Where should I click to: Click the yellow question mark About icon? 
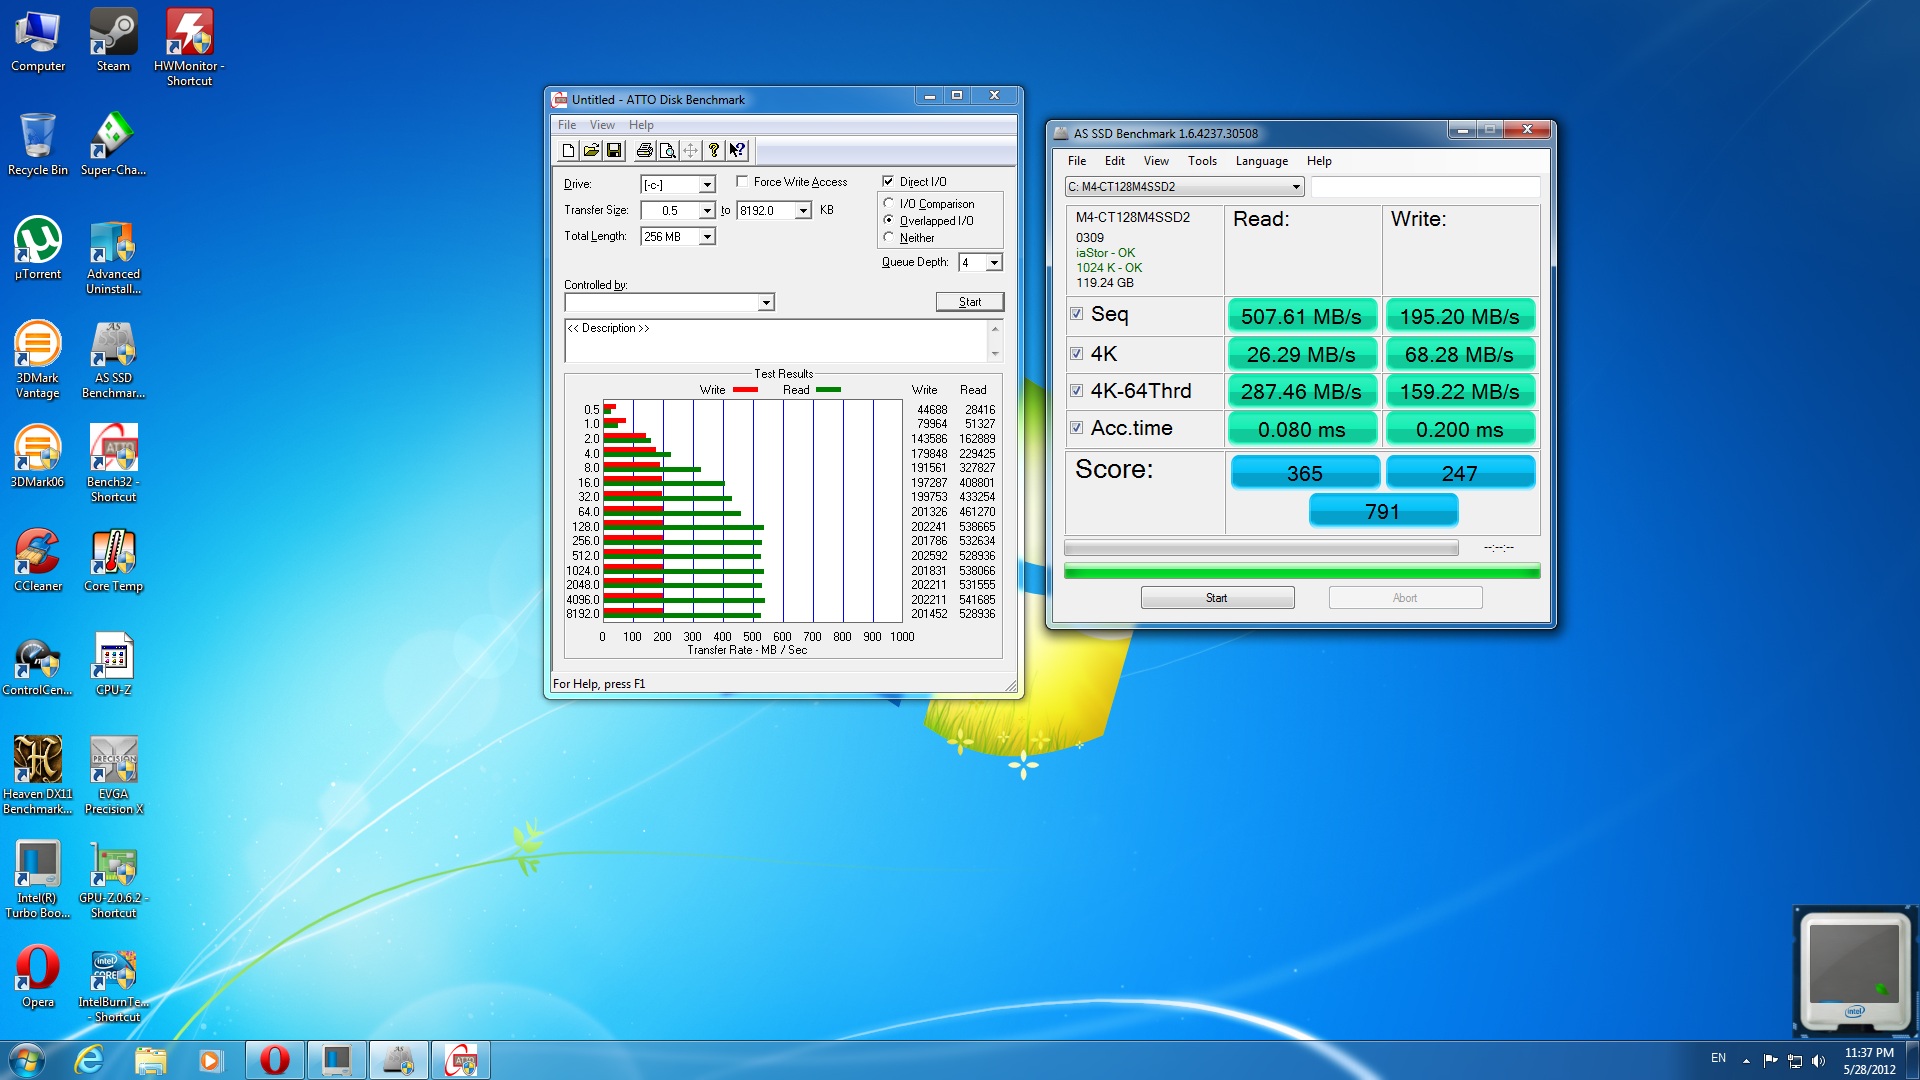(x=713, y=150)
